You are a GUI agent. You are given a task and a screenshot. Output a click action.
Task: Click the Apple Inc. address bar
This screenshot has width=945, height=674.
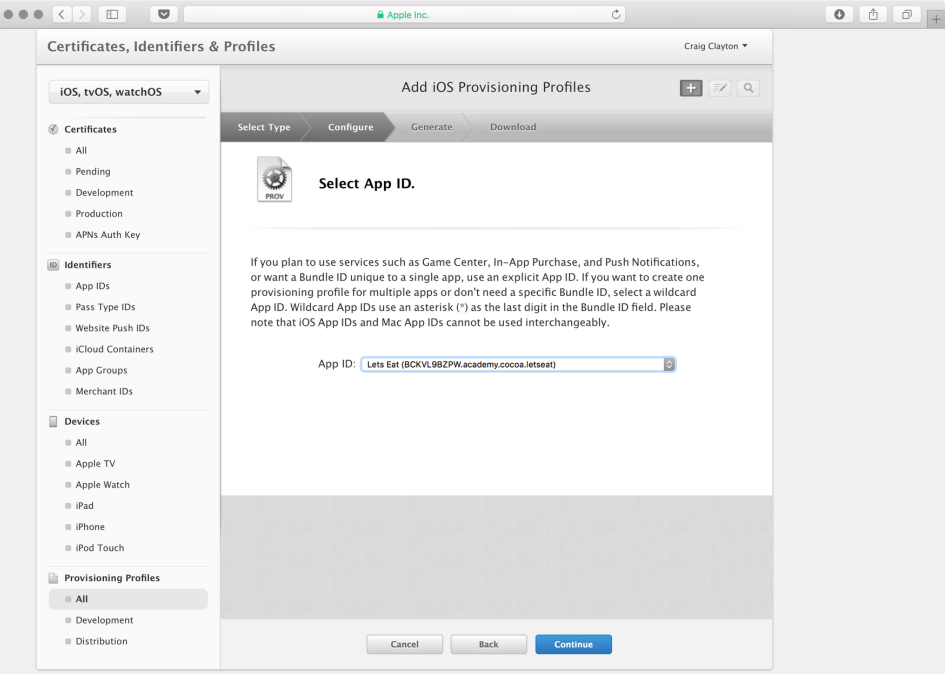[x=404, y=14]
